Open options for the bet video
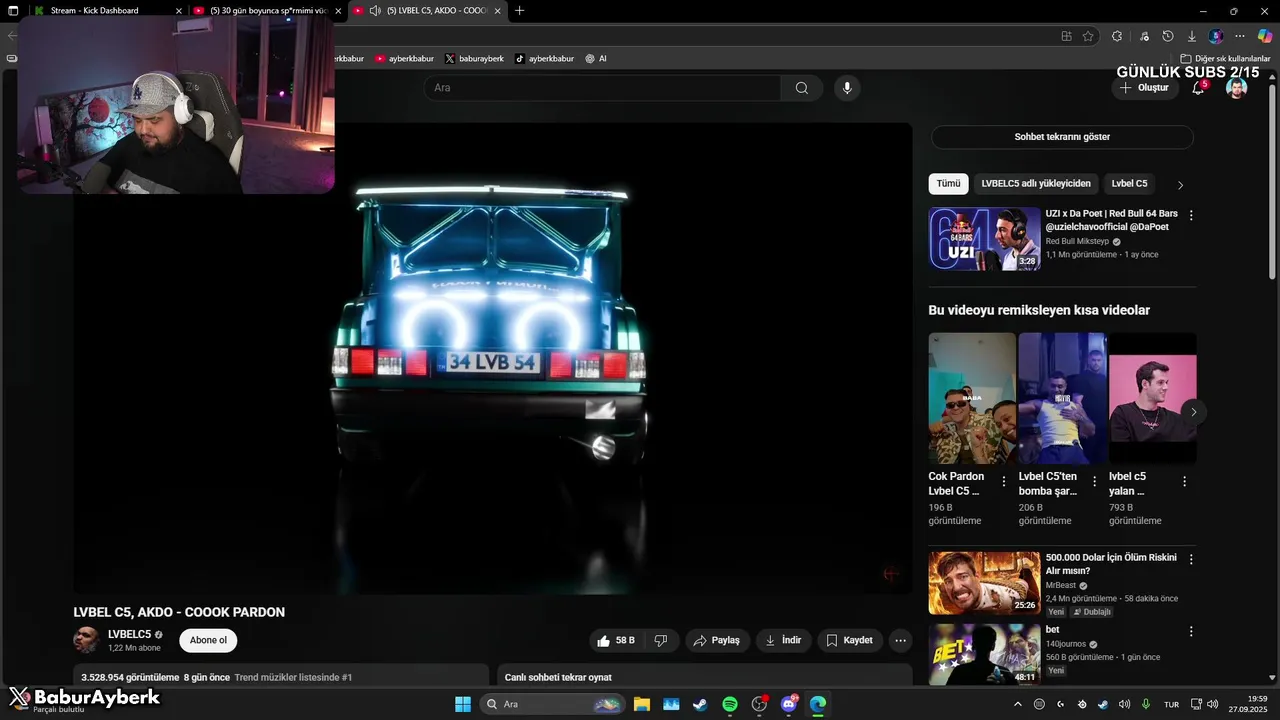1280x720 pixels. [x=1191, y=631]
